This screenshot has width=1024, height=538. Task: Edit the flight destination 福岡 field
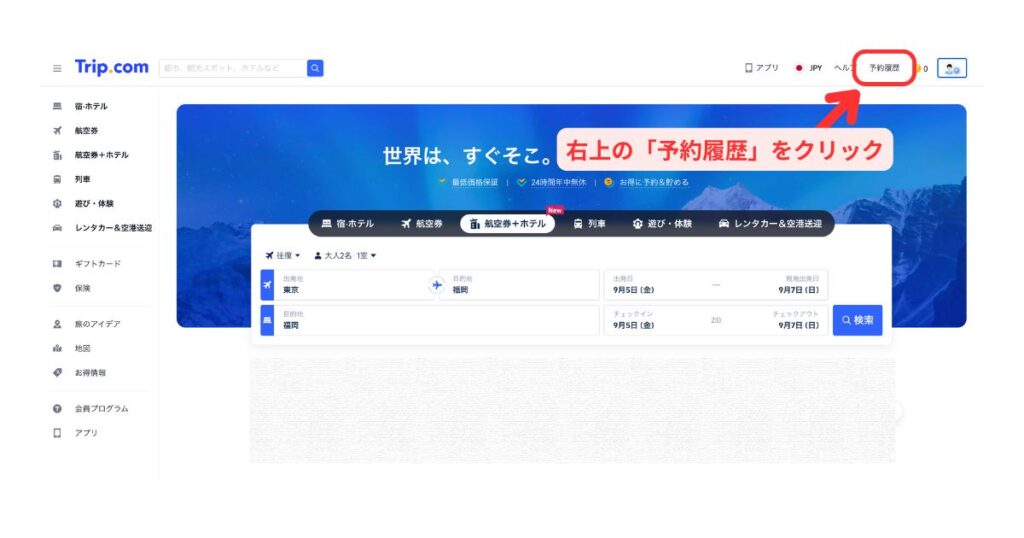tap(520, 285)
